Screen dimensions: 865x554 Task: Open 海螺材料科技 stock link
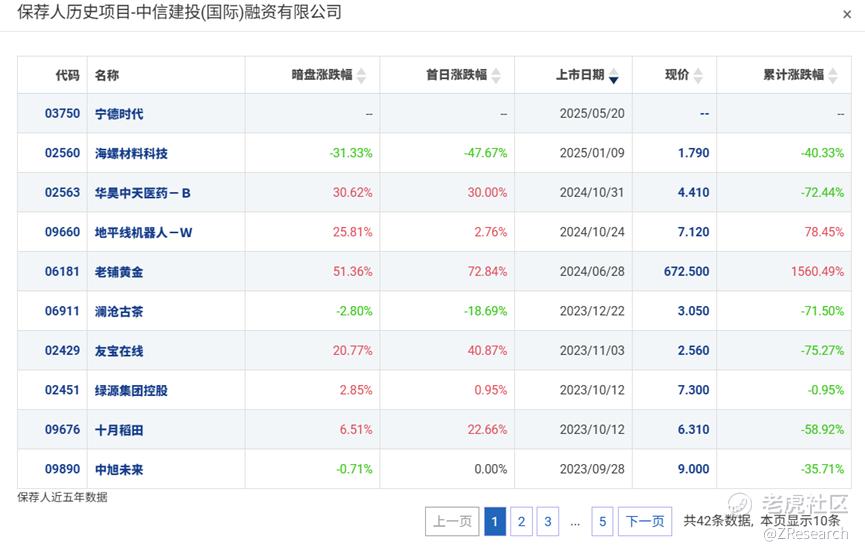[x=131, y=153]
